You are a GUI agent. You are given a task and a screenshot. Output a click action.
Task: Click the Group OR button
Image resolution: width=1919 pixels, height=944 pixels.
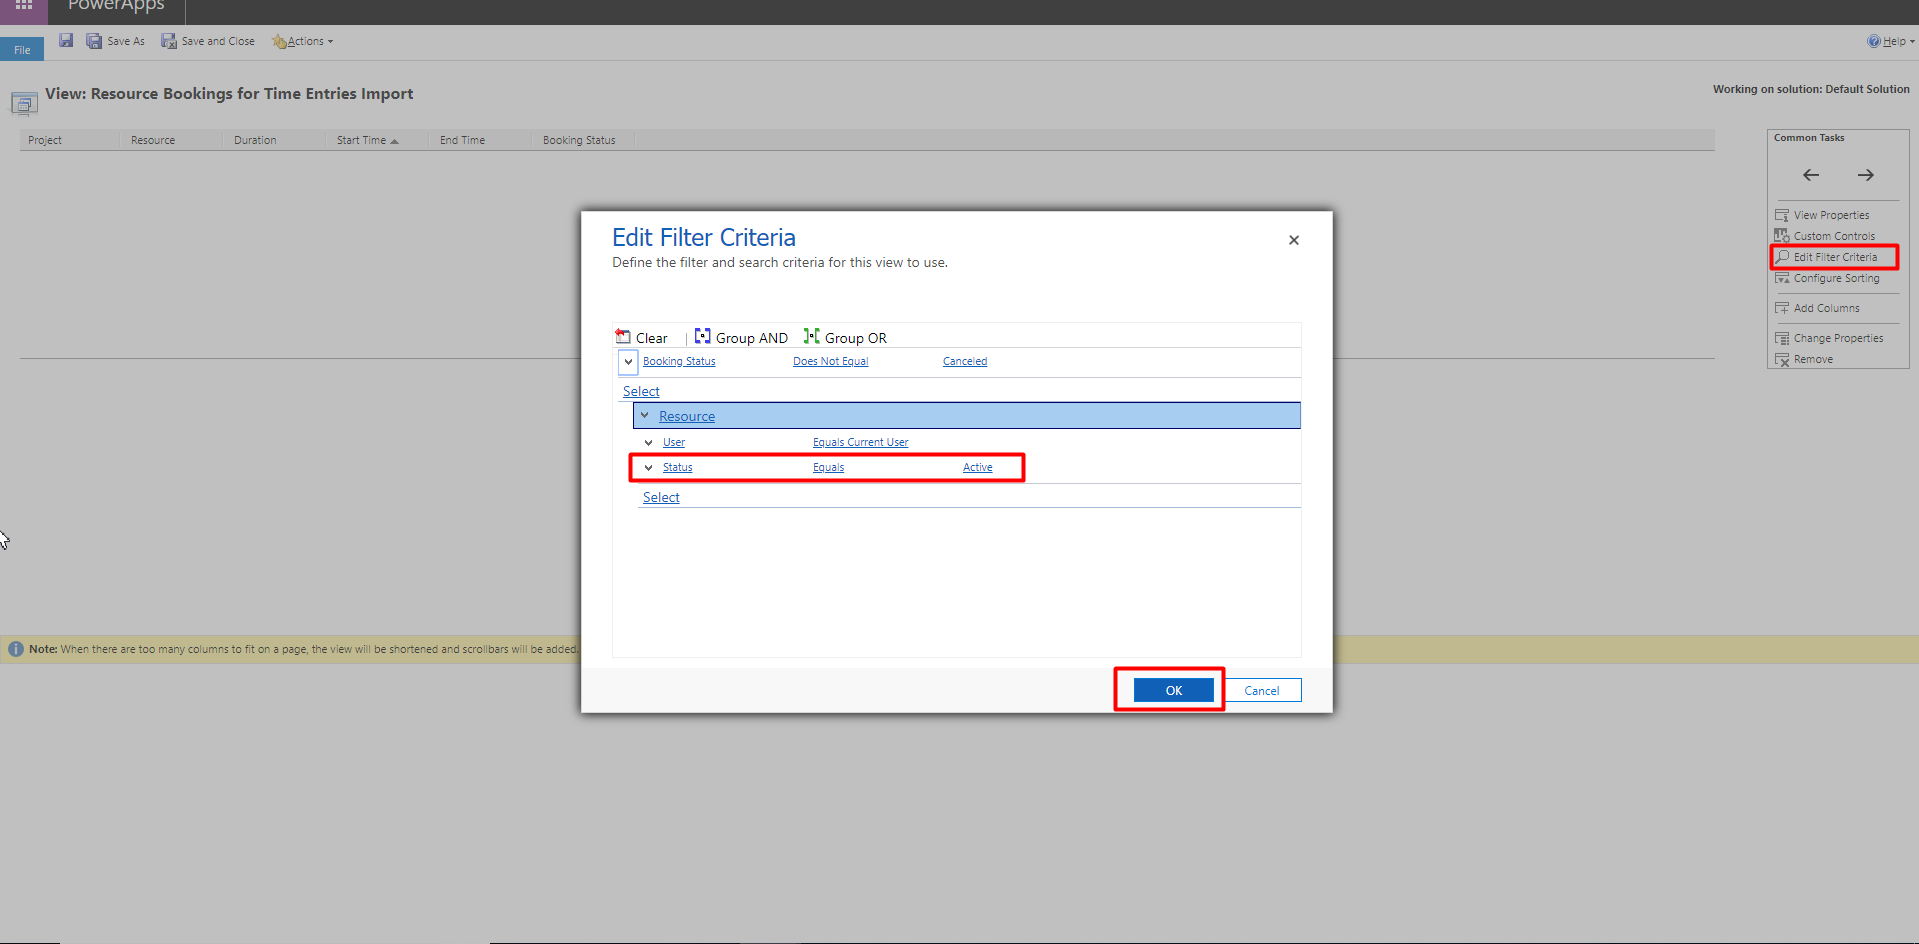click(x=845, y=337)
